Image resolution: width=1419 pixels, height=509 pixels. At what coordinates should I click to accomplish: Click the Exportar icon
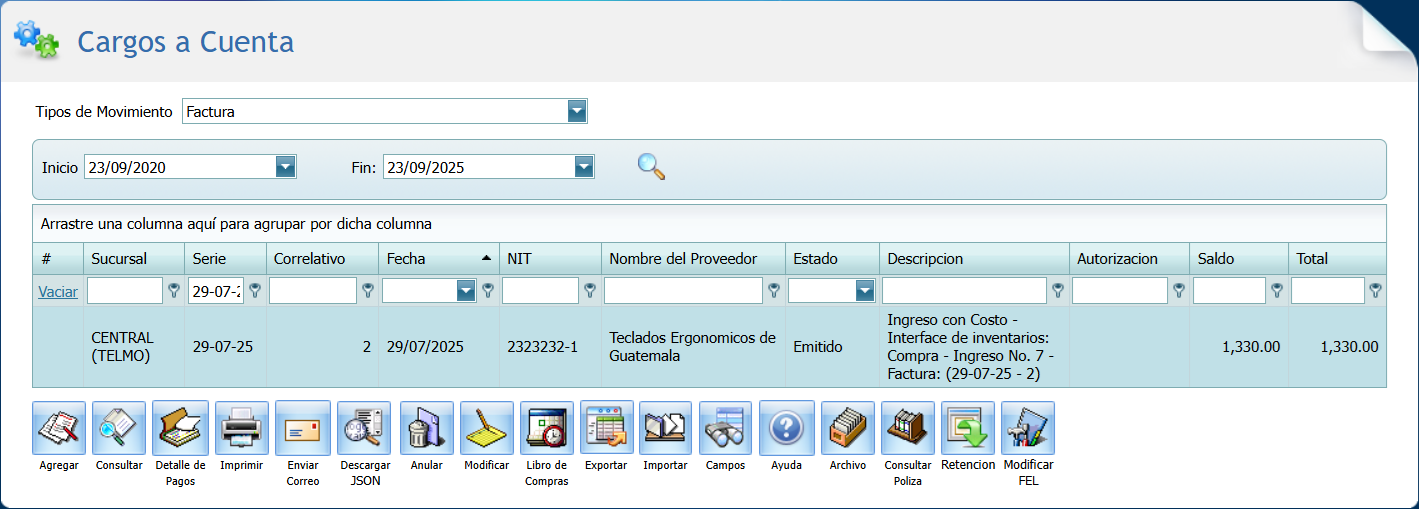[x=606, y=428]
